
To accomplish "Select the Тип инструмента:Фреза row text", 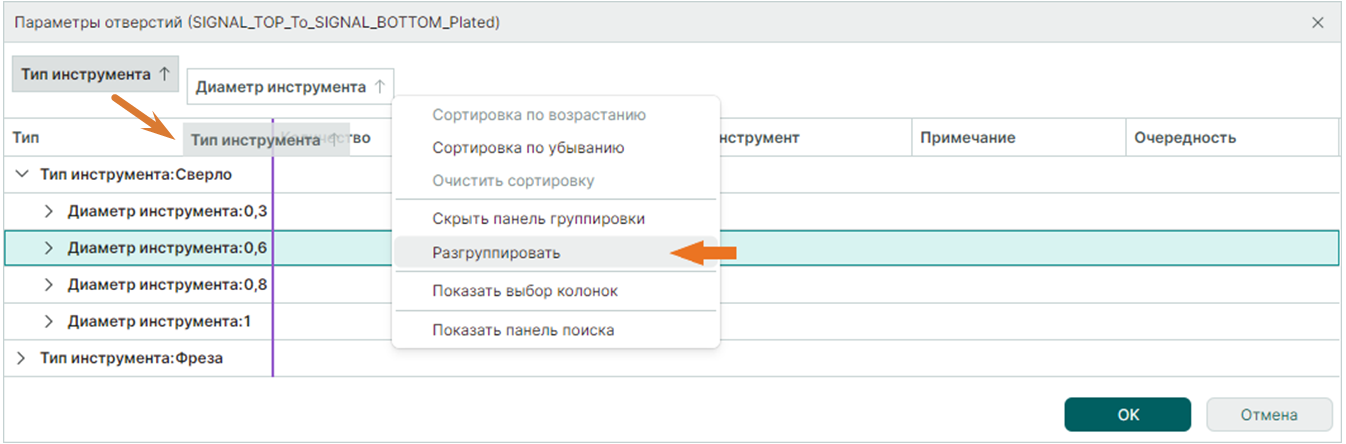I will click(131, 358).
